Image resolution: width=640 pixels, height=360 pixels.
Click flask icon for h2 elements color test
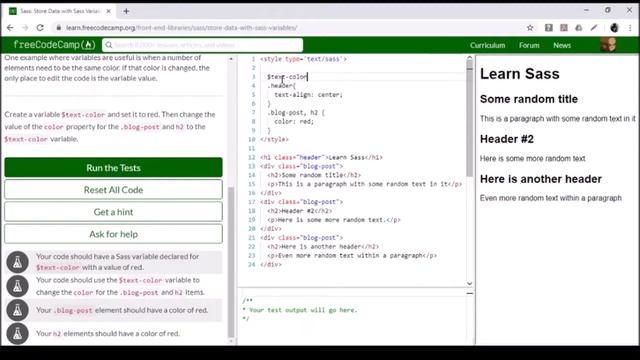point(18,333)
